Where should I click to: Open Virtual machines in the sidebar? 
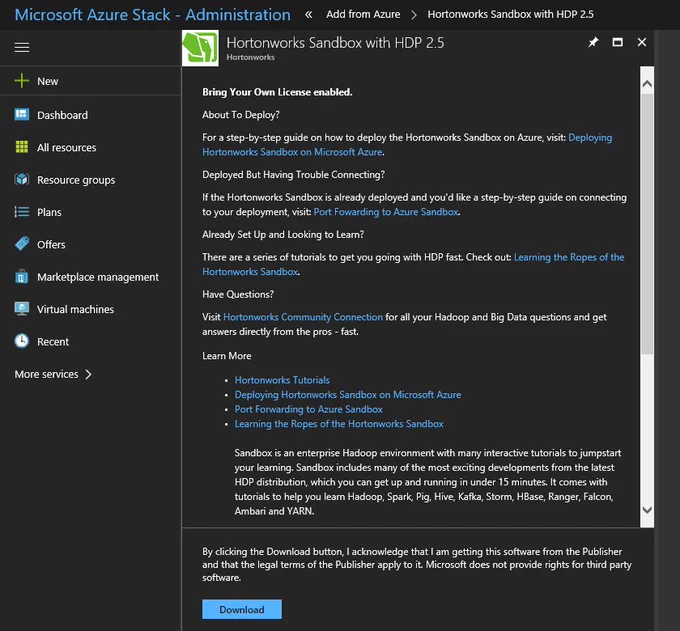tap(75, 309)
